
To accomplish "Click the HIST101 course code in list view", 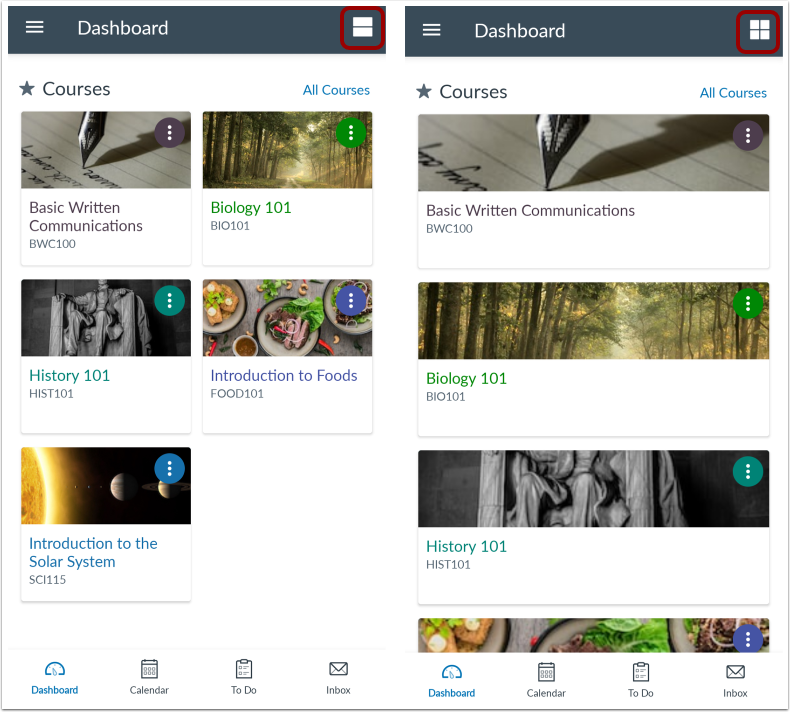I will click(x=448, y=564).
